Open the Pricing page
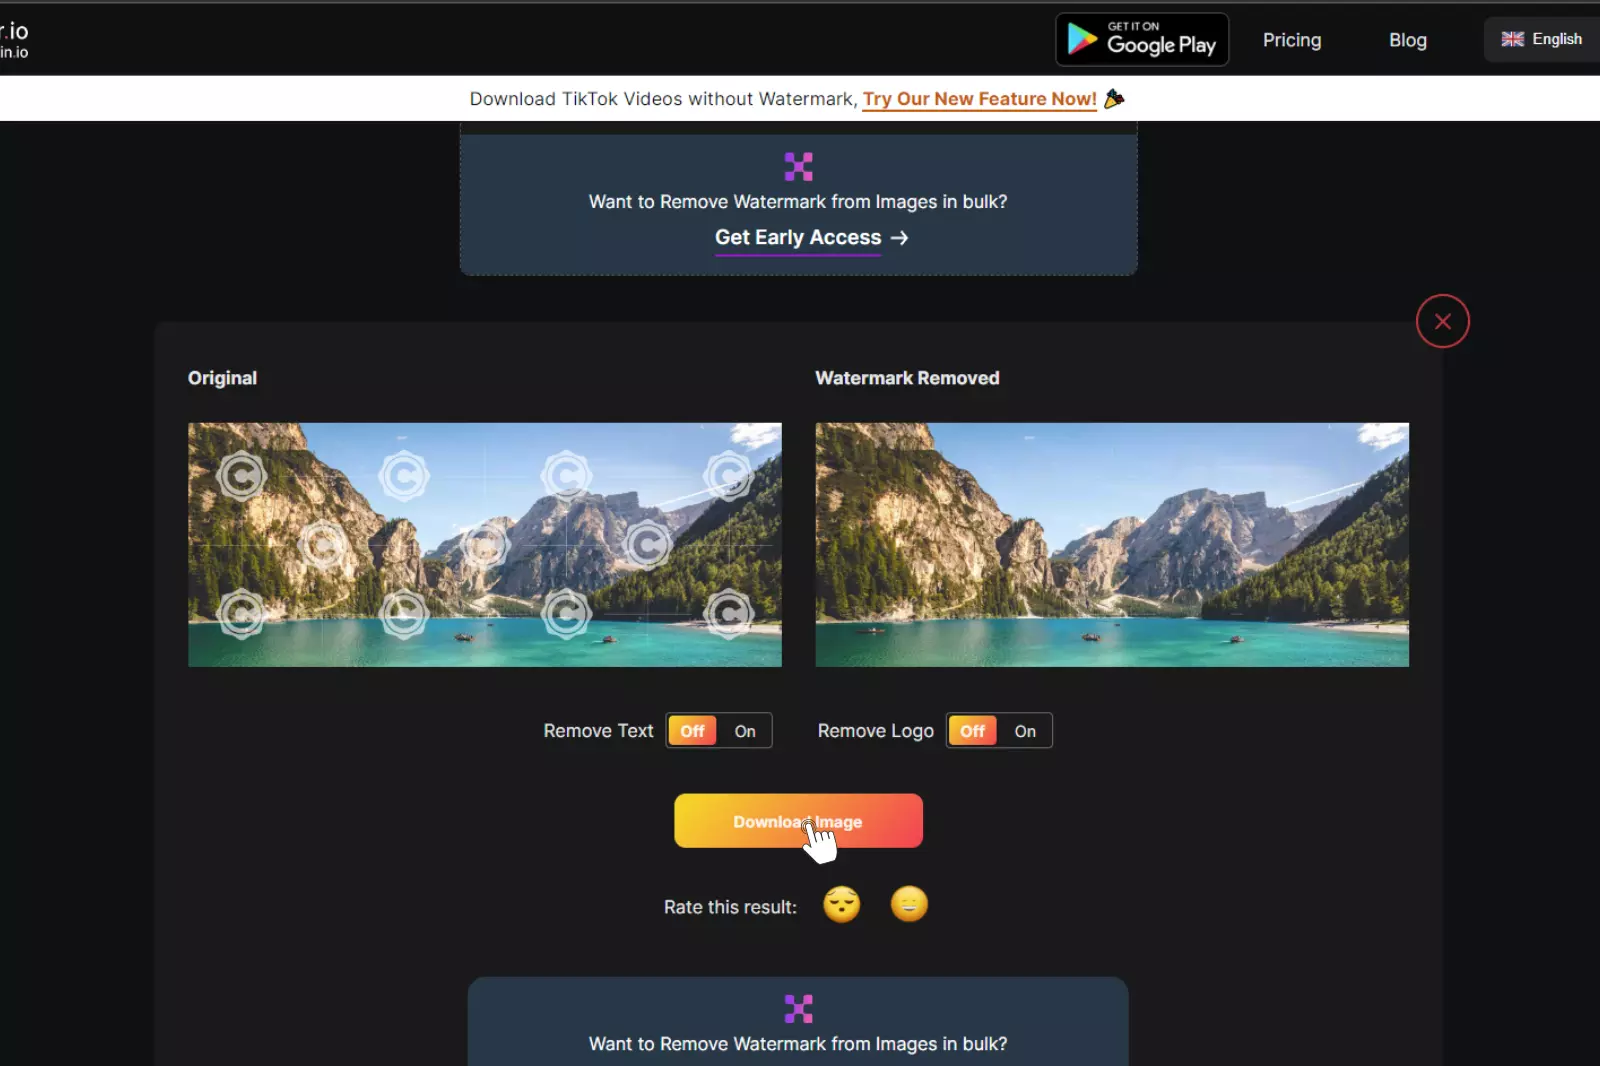Viewport: 1600px width, 1066px height. (x=1292, y=40)
